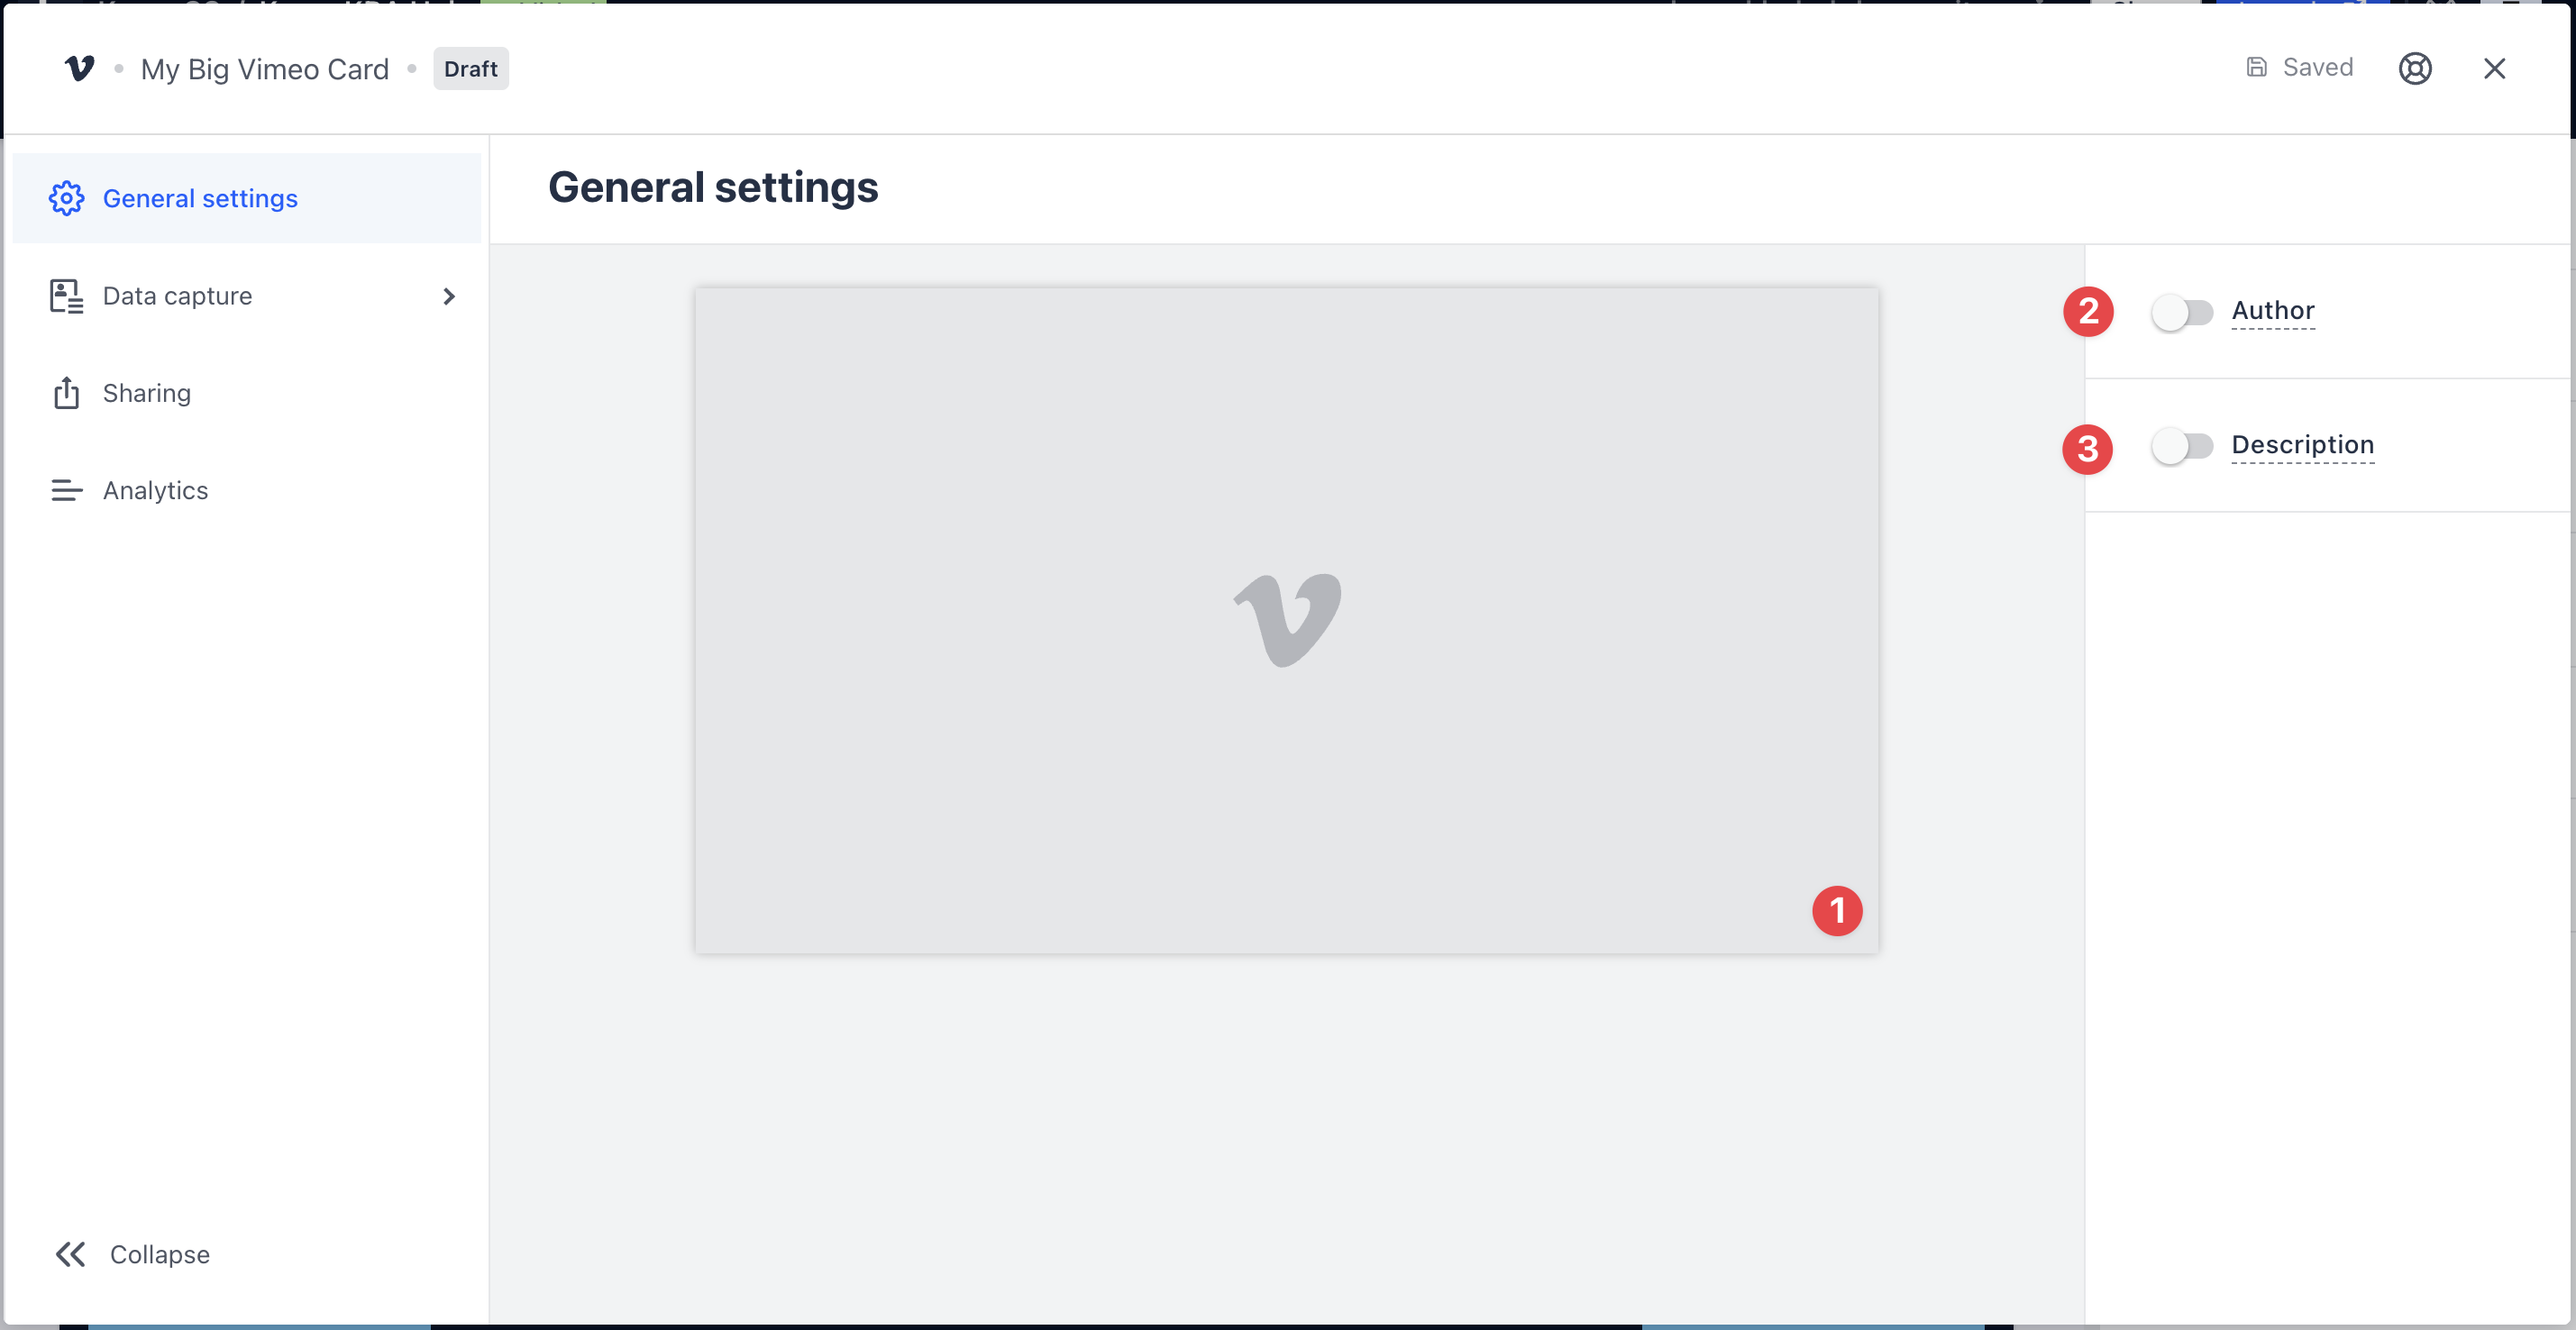This screenshot has height=1330, width=2576.
Task: Click the Analytics lines icon
Action: pyautogui.click(x=66, y=490)
